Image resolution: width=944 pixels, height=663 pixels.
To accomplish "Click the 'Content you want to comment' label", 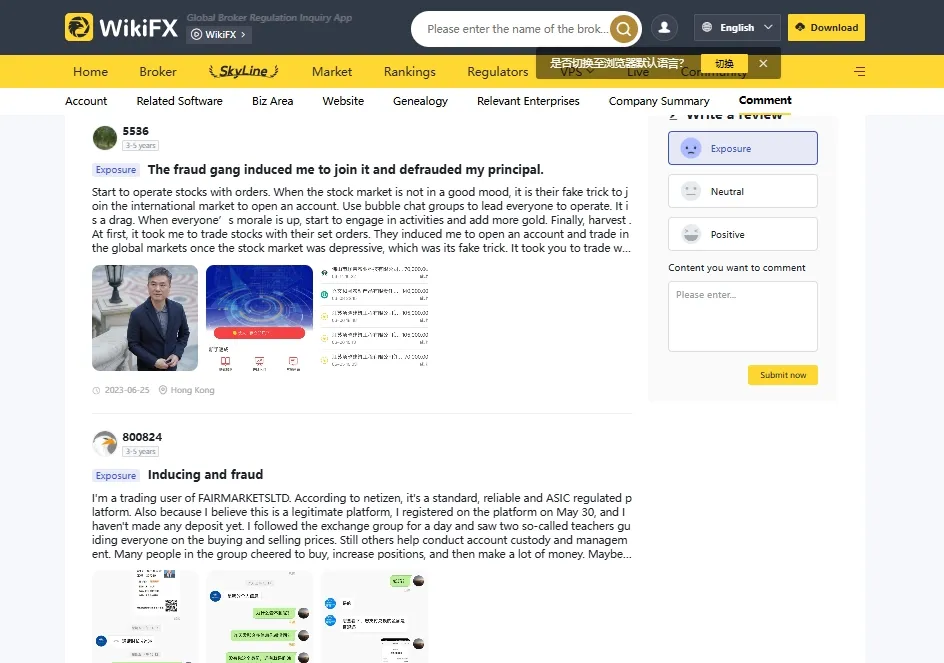I will point(736,267).
